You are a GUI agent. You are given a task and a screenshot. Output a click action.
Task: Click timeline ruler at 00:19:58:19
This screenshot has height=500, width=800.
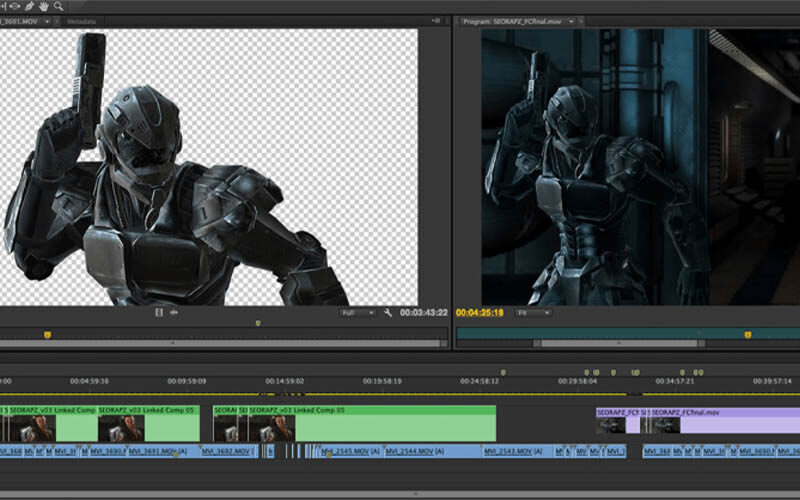pyautogui.click(x=382, y=381)
